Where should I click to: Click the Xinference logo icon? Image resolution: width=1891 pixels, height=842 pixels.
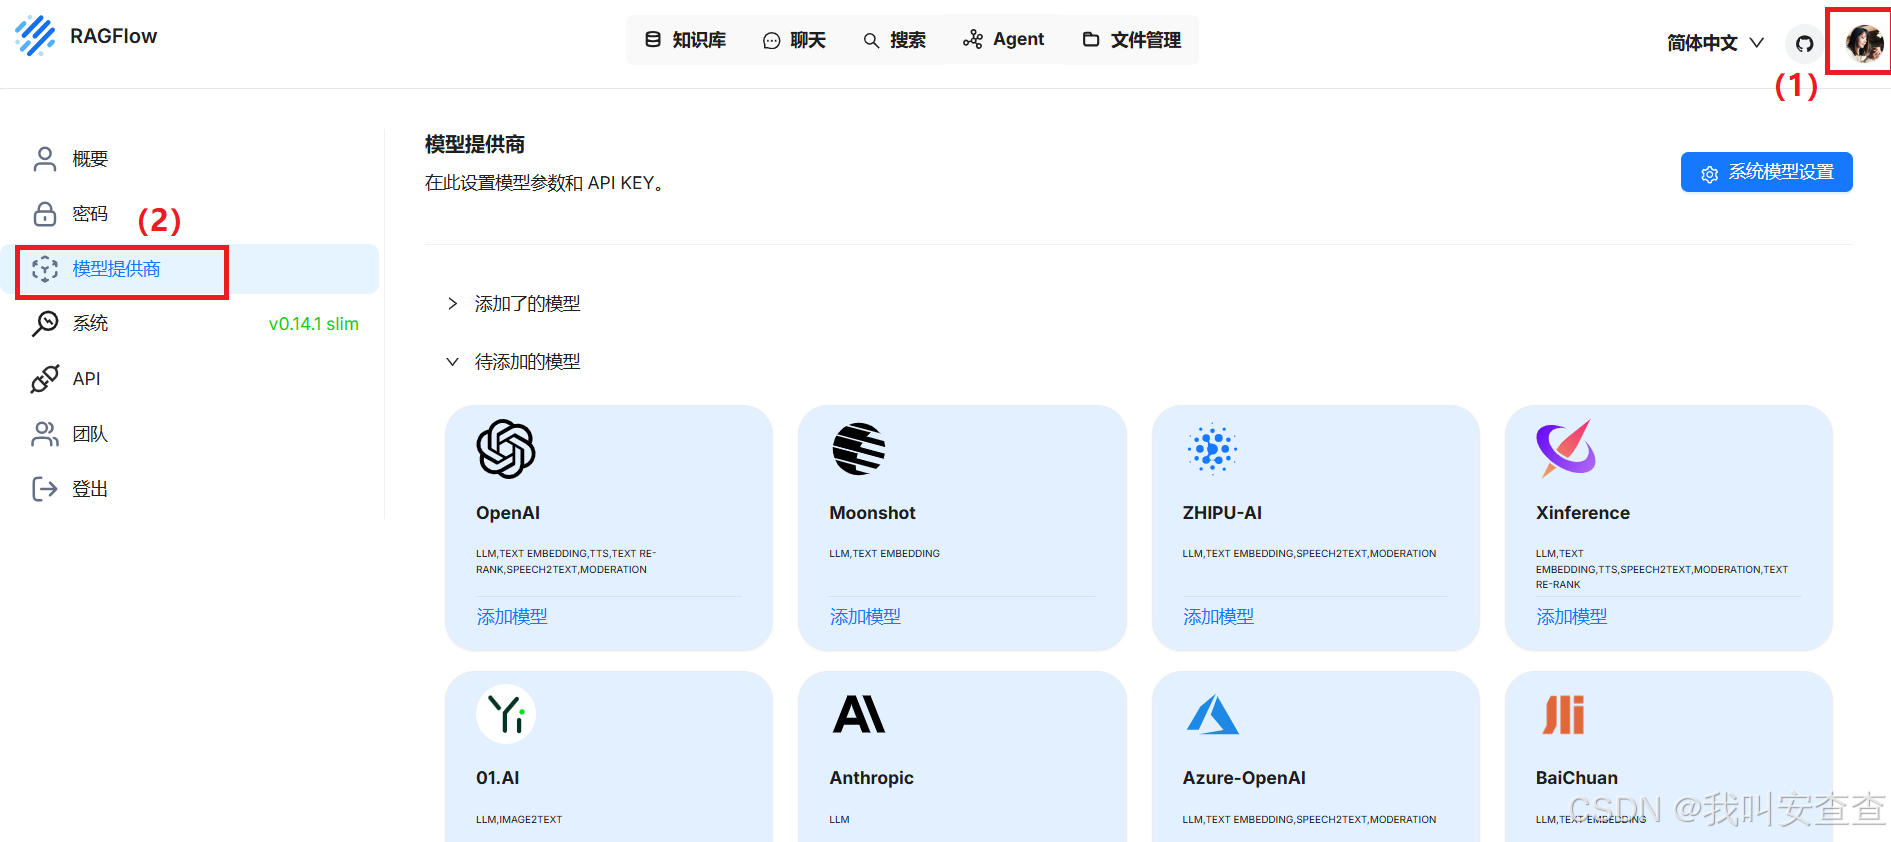pyautogui.click(x=1566, y=449)
